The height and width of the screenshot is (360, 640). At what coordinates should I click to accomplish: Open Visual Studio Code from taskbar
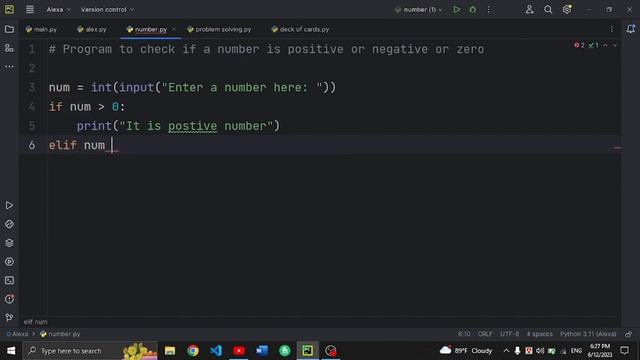coord(216,351)
